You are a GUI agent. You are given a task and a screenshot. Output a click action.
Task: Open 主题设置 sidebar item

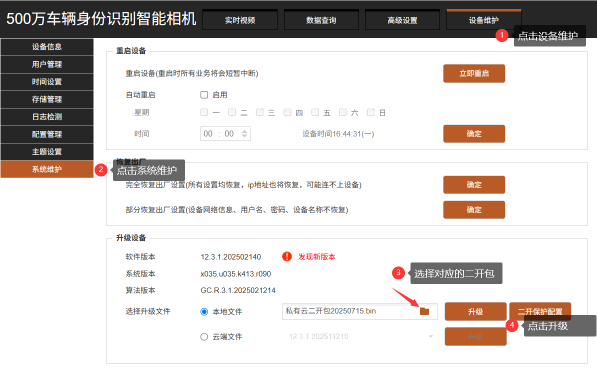pos(47,152)
